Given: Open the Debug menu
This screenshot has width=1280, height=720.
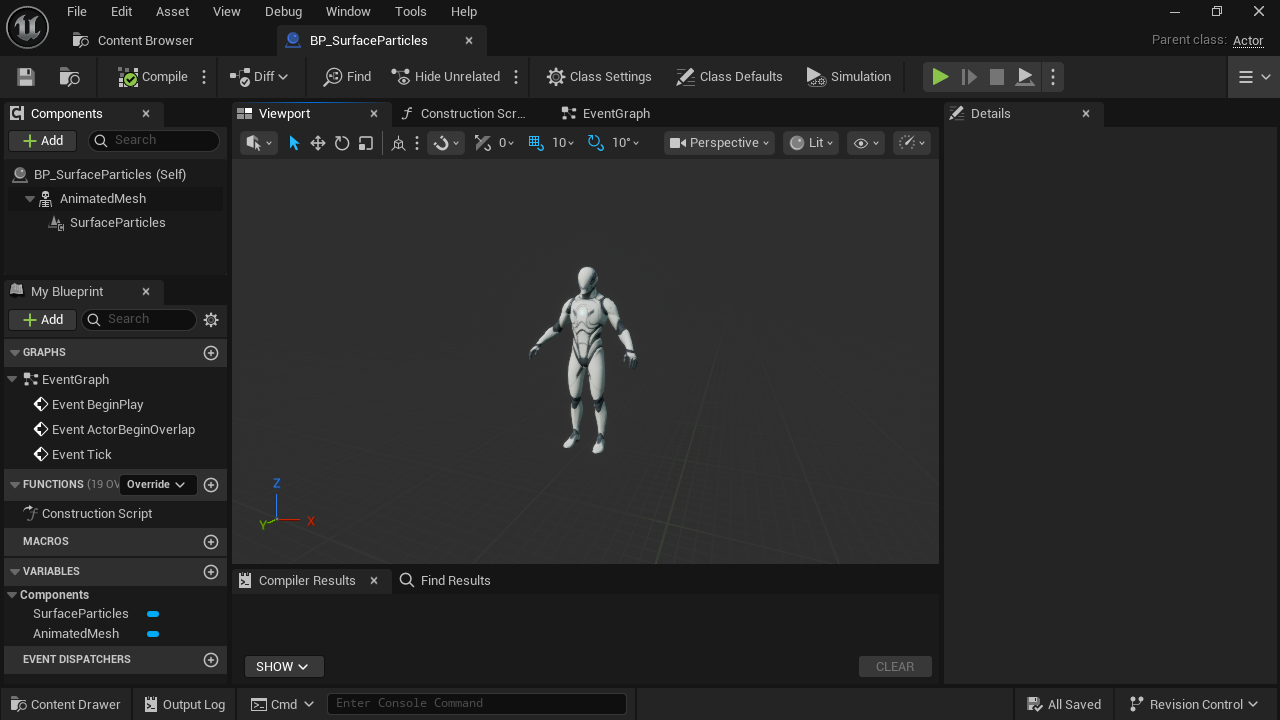Looking at the screenshot, I should coord(283,12).
